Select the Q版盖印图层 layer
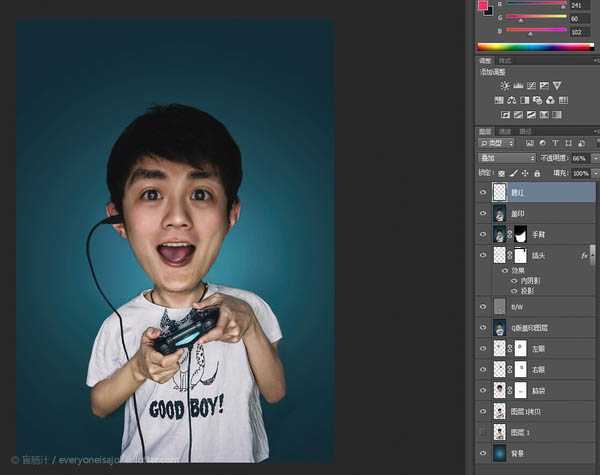600x475 pixels. click(535, 328)
